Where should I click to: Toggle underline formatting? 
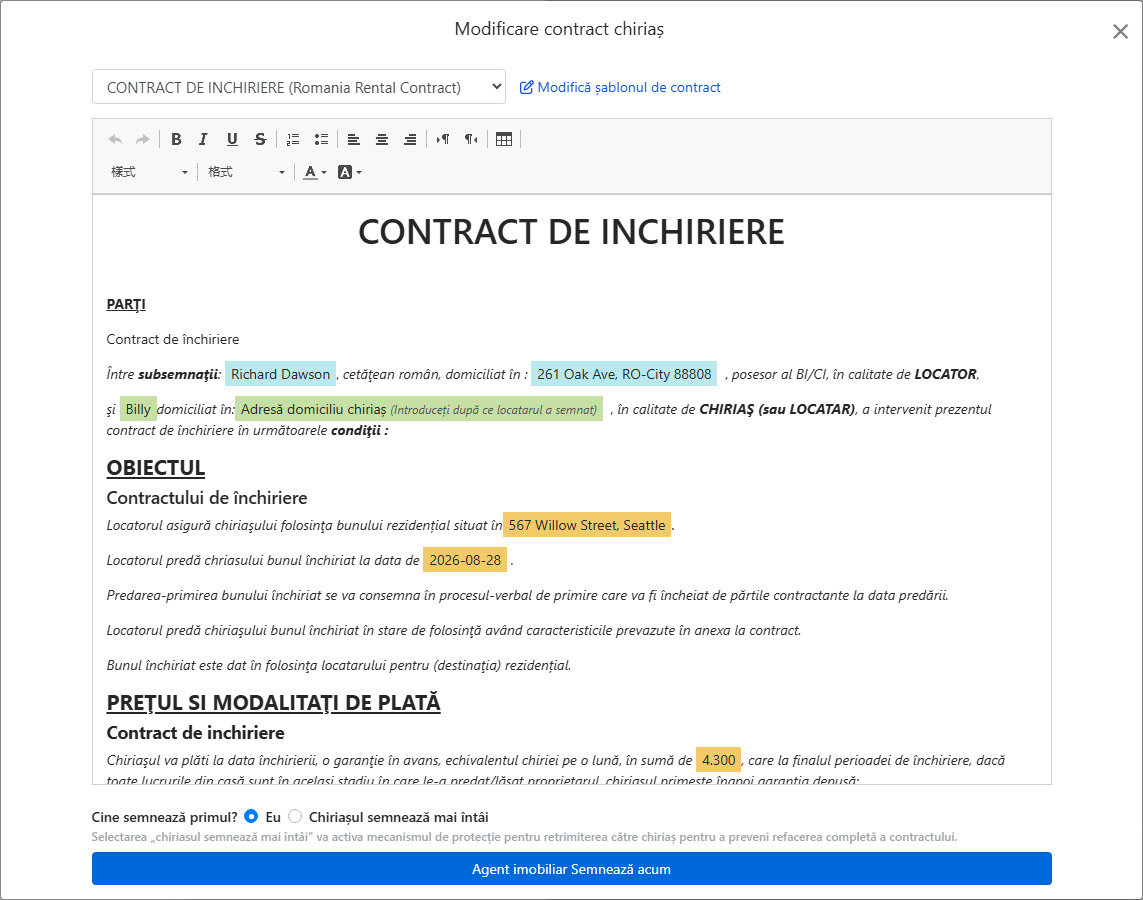tap(232, 139)
